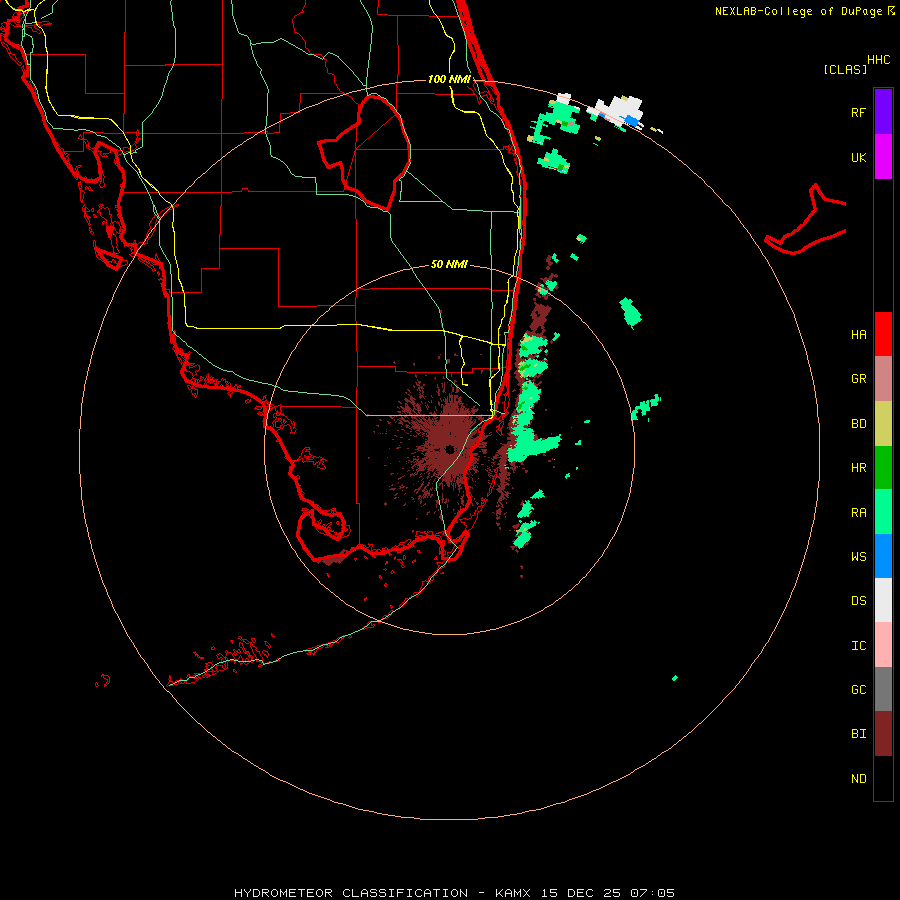Click the BD yellow legend swatch
Screen dimensions: 900x900
(x=883, y=424)
